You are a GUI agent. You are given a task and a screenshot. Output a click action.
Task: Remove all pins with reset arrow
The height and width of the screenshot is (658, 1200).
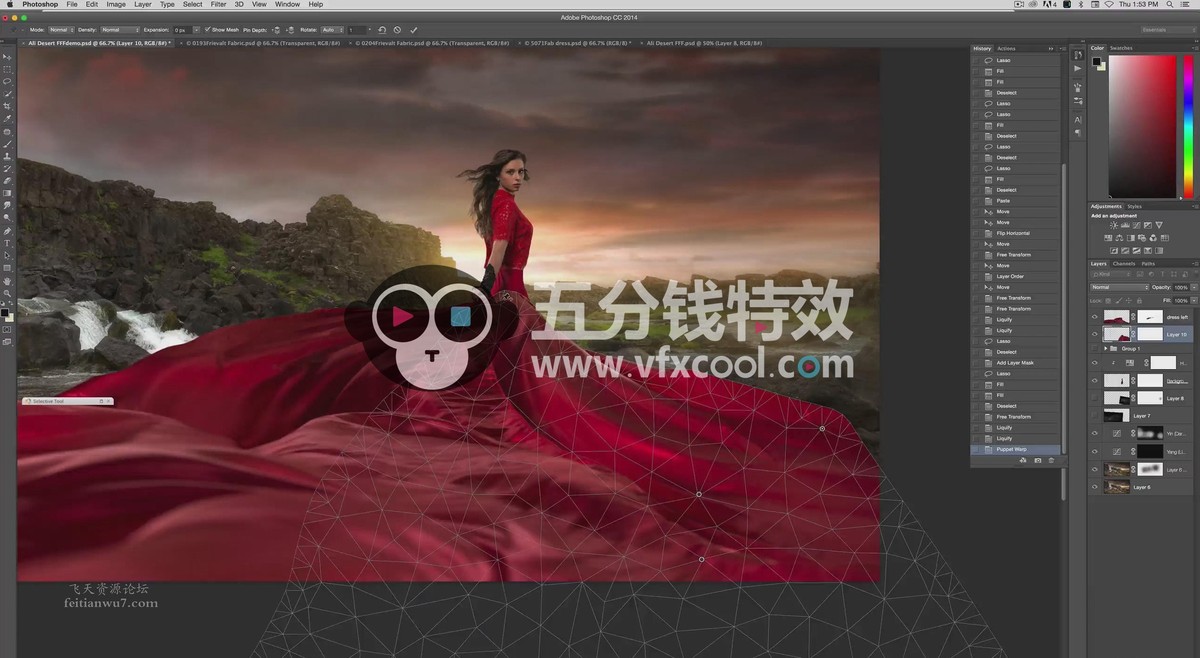click(x=381, y=30)
